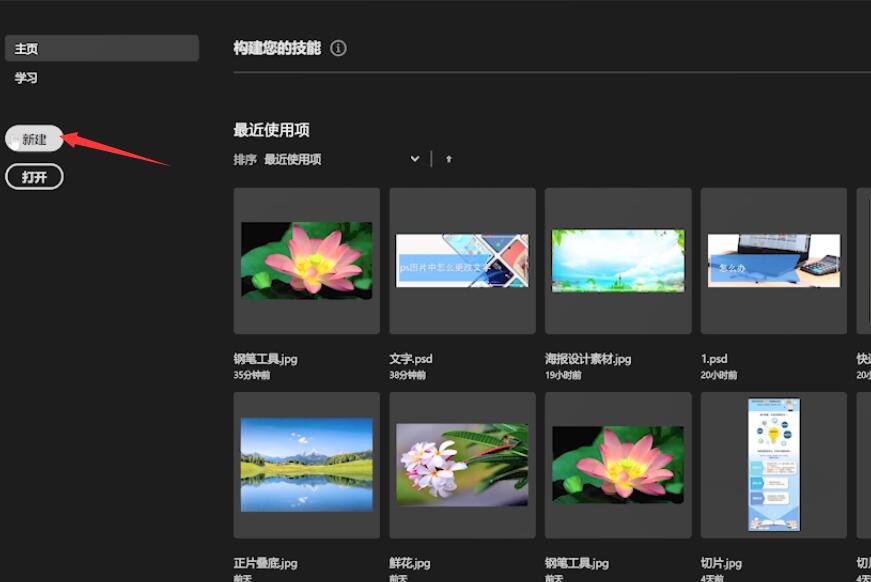This screenshot has height=582, width=871.
Task: Open thumbnail above 钢笔工具.jpg in second row
Action: 618,465
